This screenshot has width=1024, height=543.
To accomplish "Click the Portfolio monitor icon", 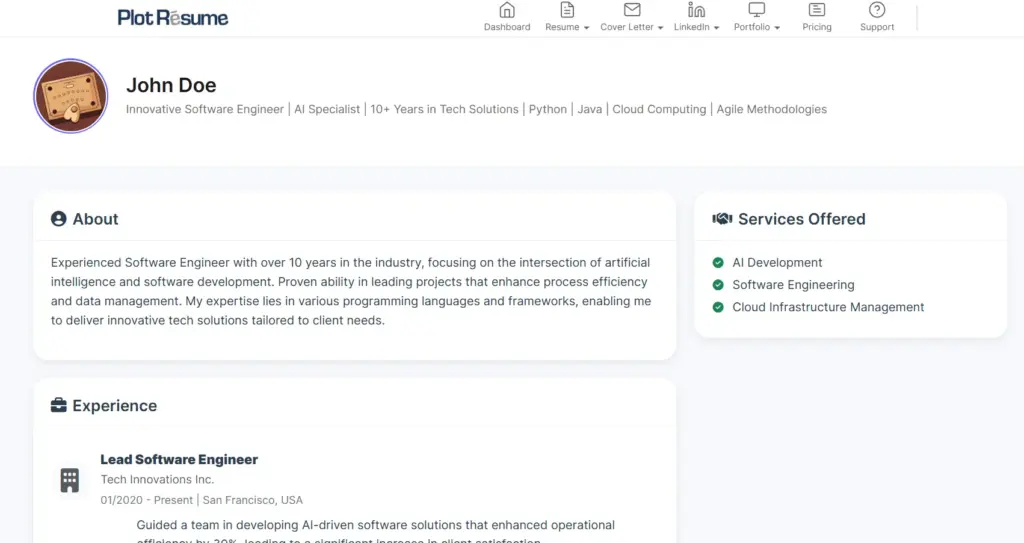I will pyautogui.click(x=756, y=10).
